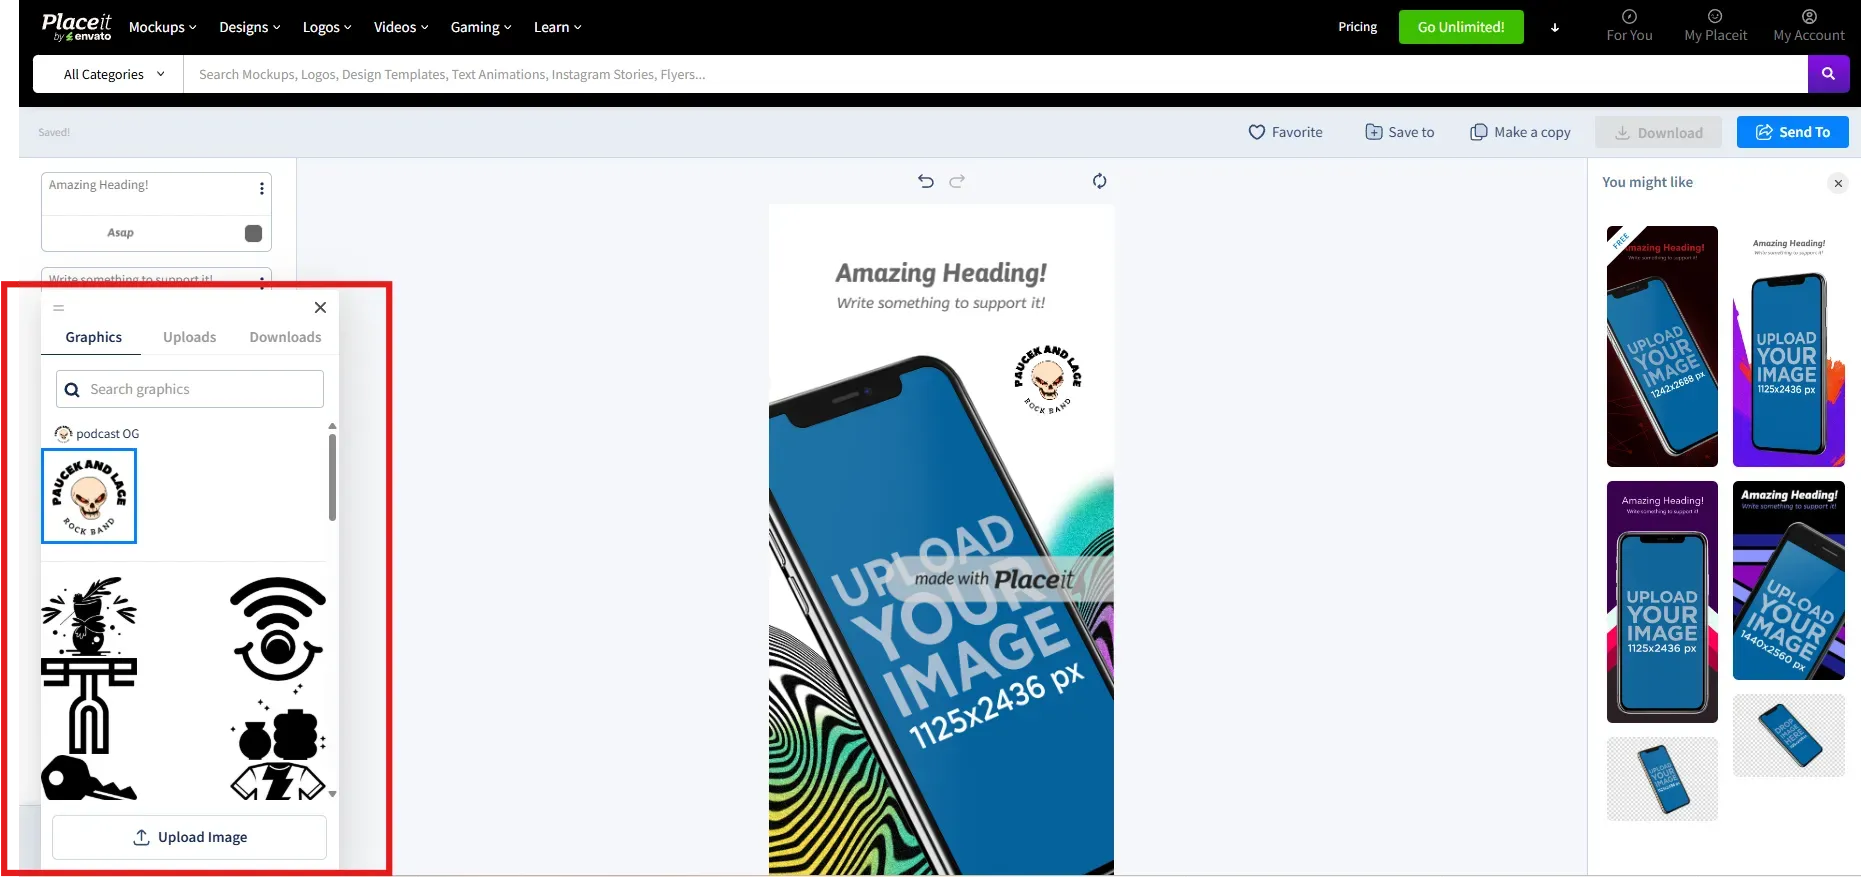Screen dimensions: 1861x877
Task: Click Make a copy
Action: (x=1520, y=132)
